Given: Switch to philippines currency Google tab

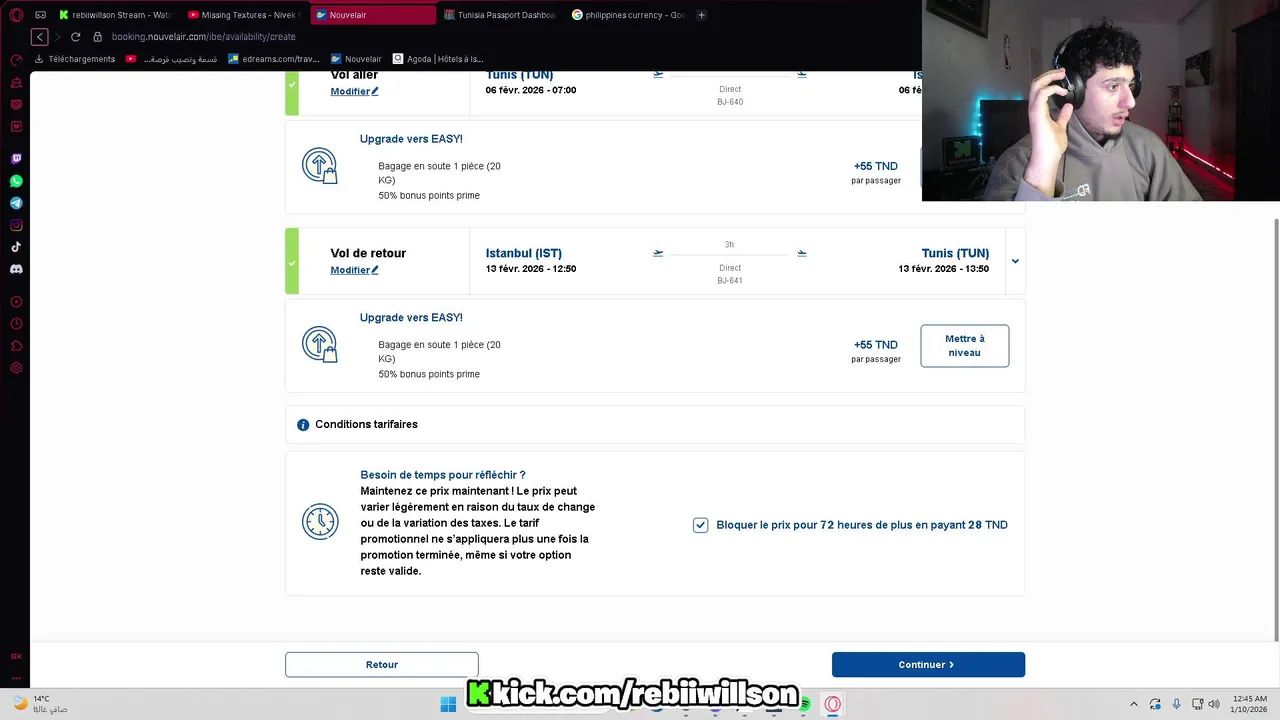Looking at the screenshot, I should coord(629,15).
